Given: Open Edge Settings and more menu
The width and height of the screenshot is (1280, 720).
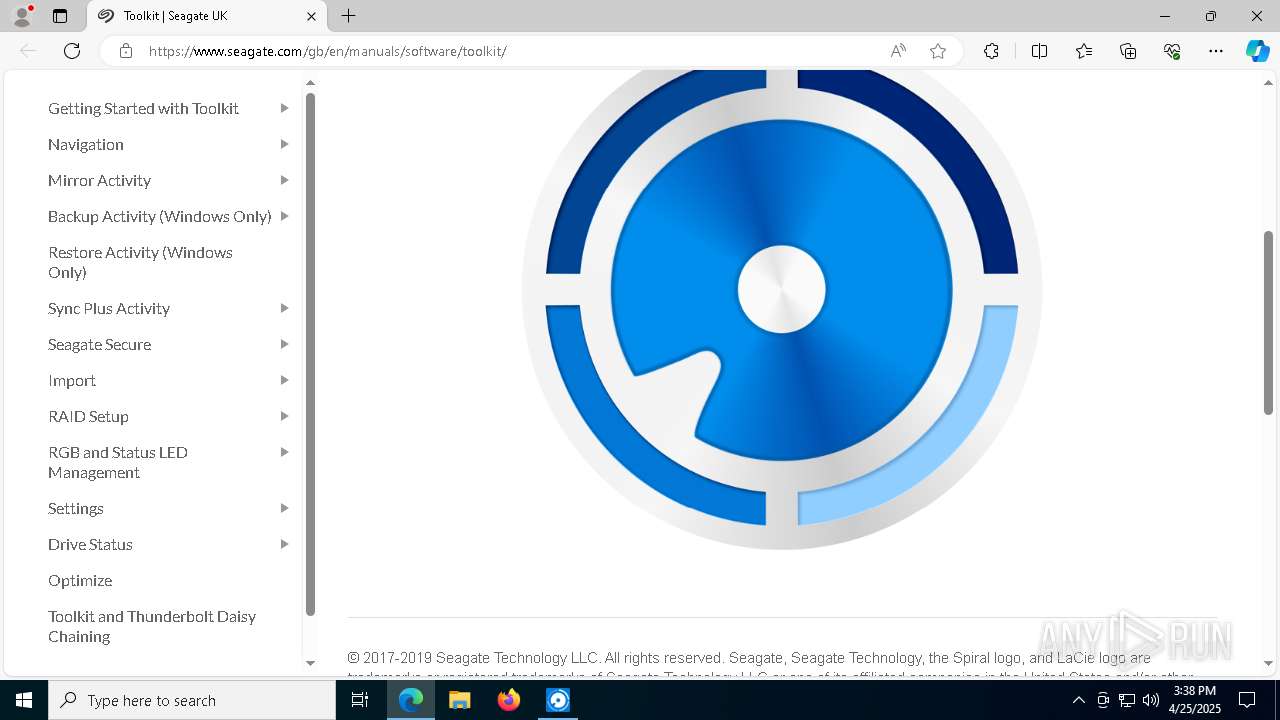Looking at the screenshot, I should [x=1216, y=51].
